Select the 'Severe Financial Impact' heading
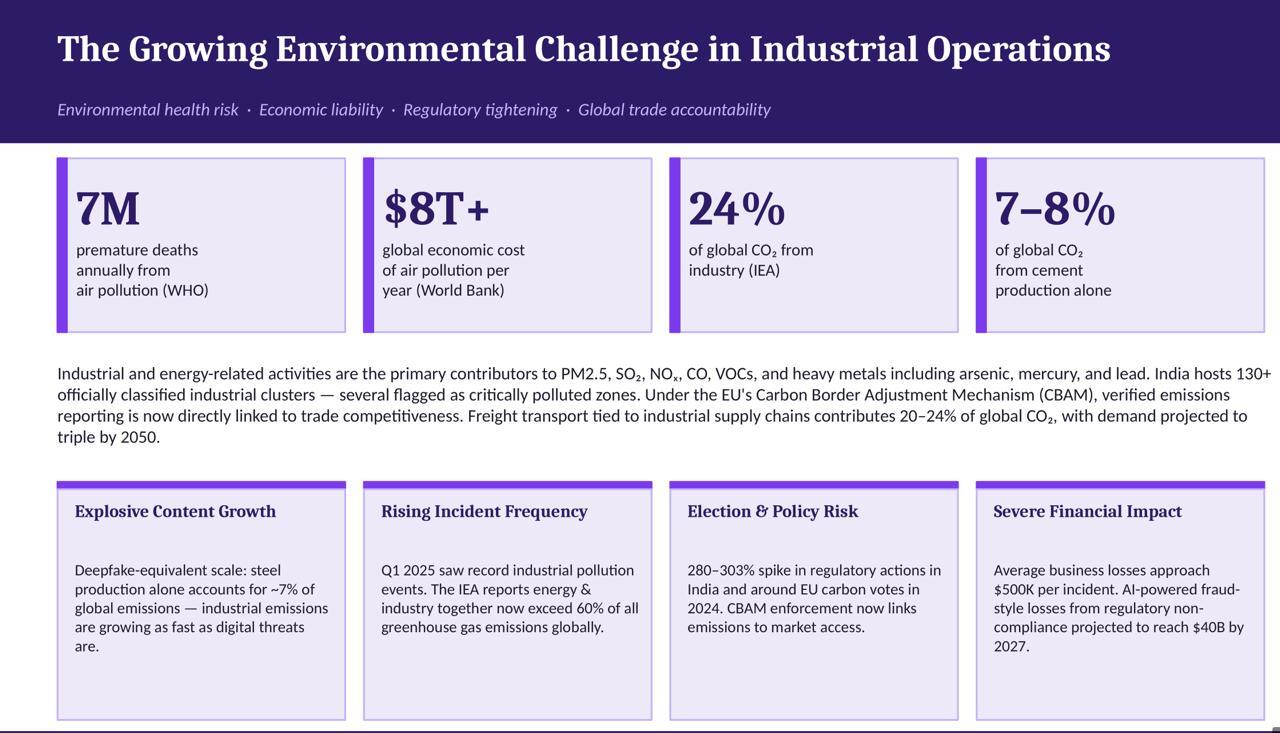Viewport: 1280px width, 733px height. 1087,512
